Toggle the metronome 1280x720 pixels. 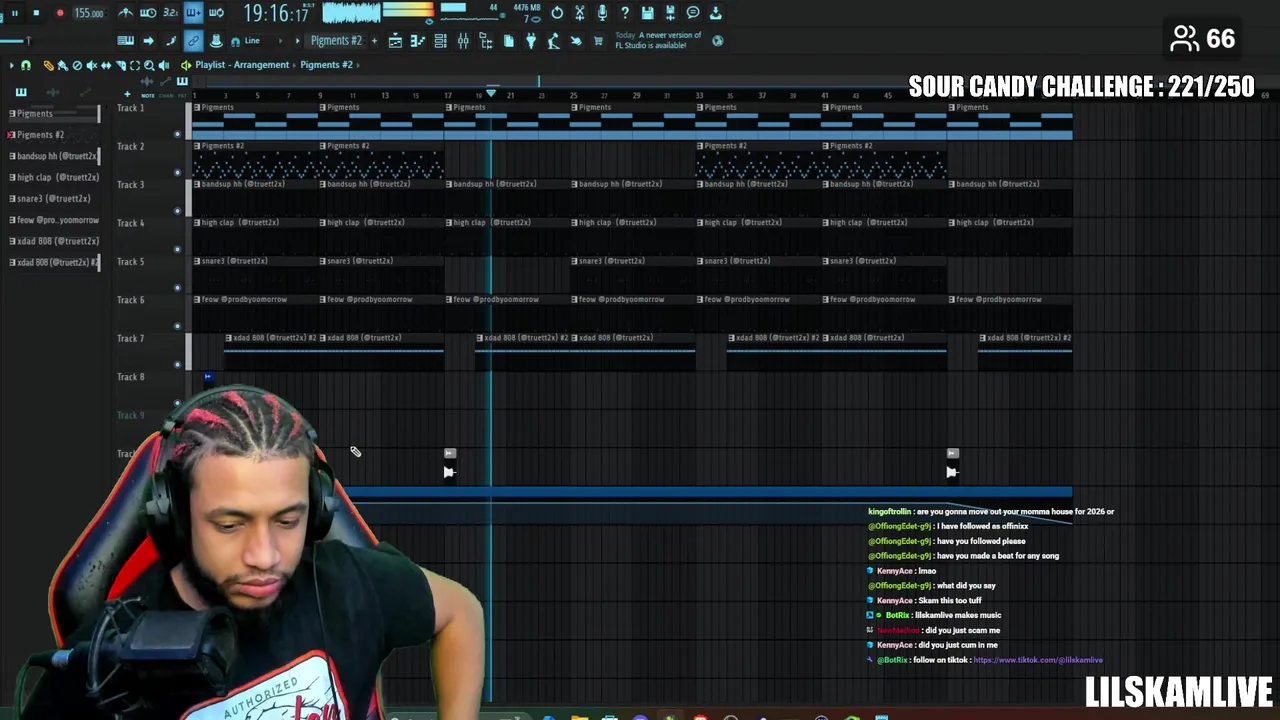click(x=126, y=13)
